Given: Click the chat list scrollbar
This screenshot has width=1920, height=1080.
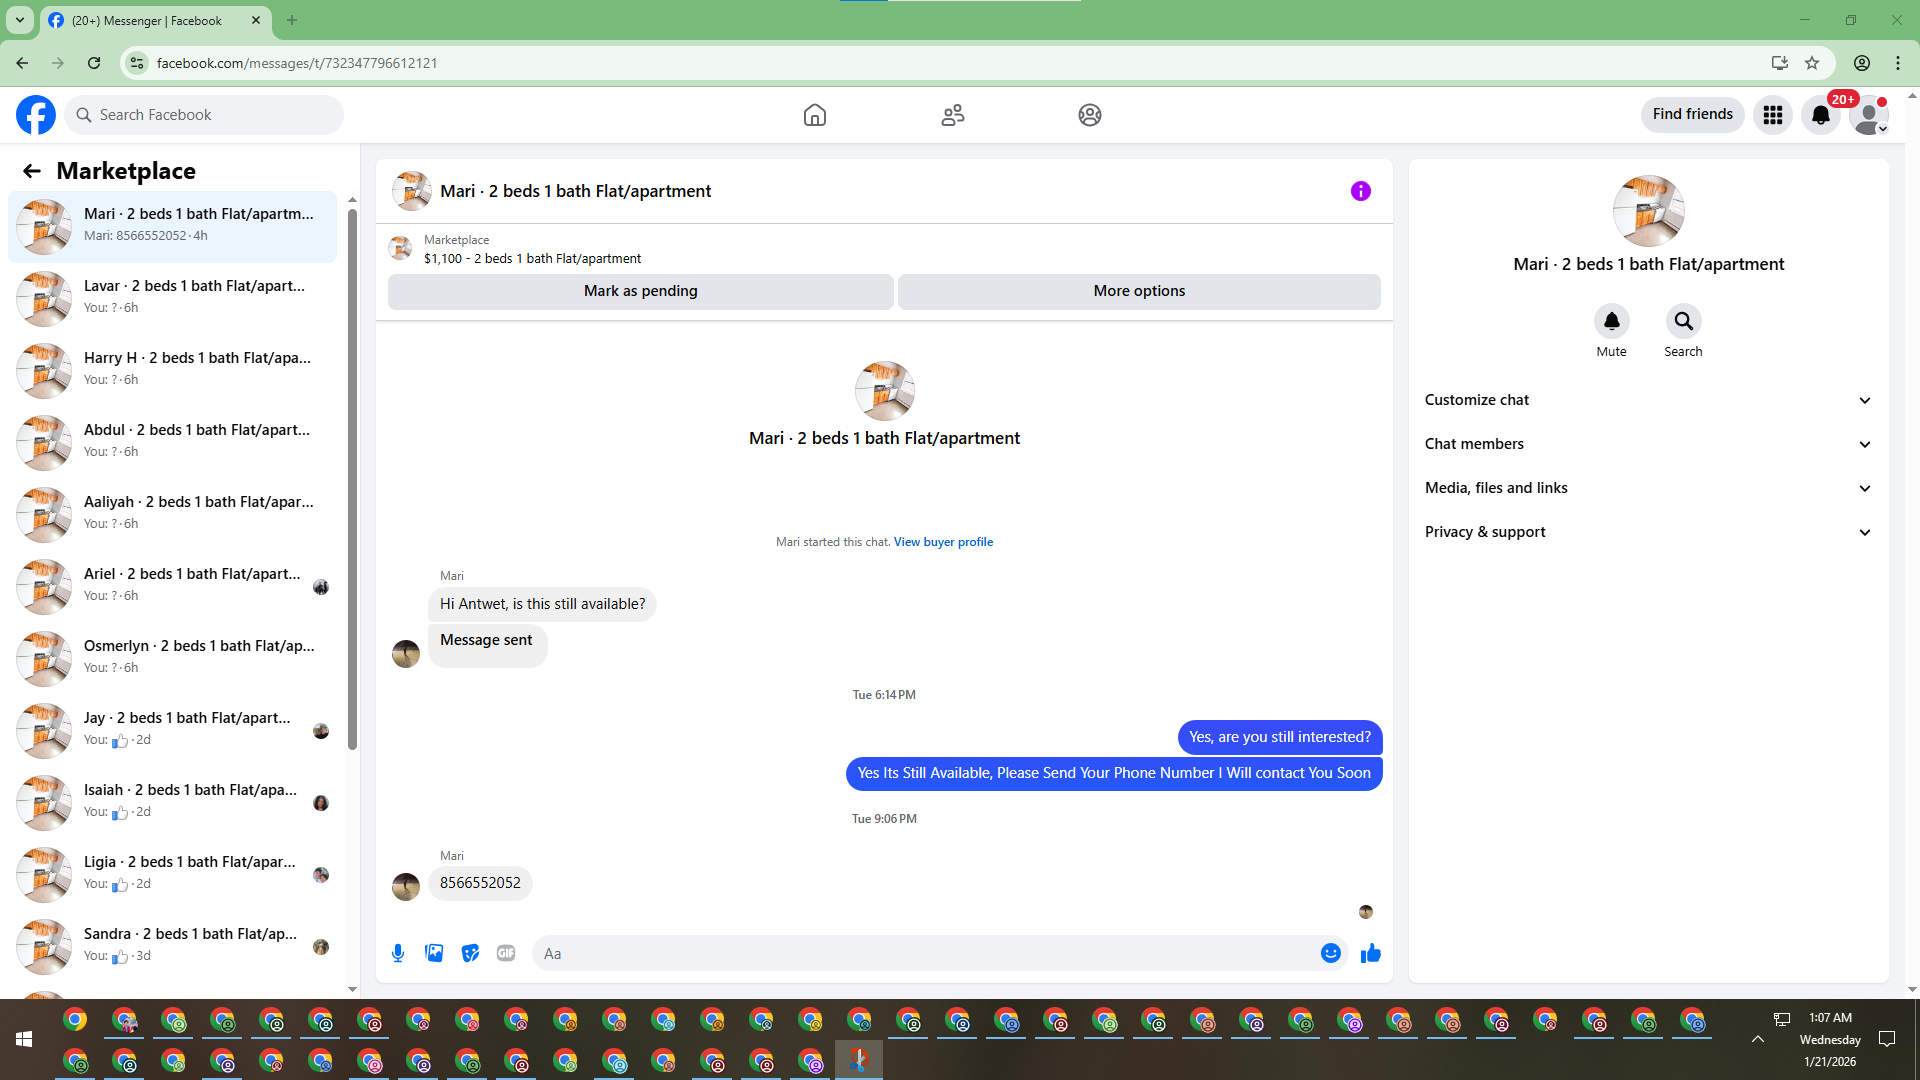Looking at the screenshot, I should 352,478.
